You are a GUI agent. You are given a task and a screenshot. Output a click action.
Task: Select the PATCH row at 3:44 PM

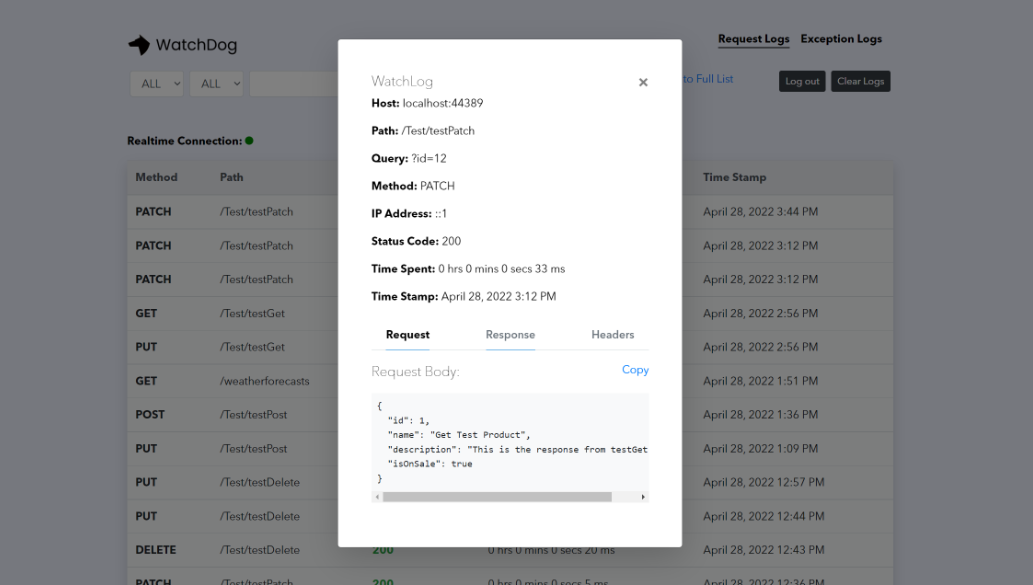(x=510, y=211)
